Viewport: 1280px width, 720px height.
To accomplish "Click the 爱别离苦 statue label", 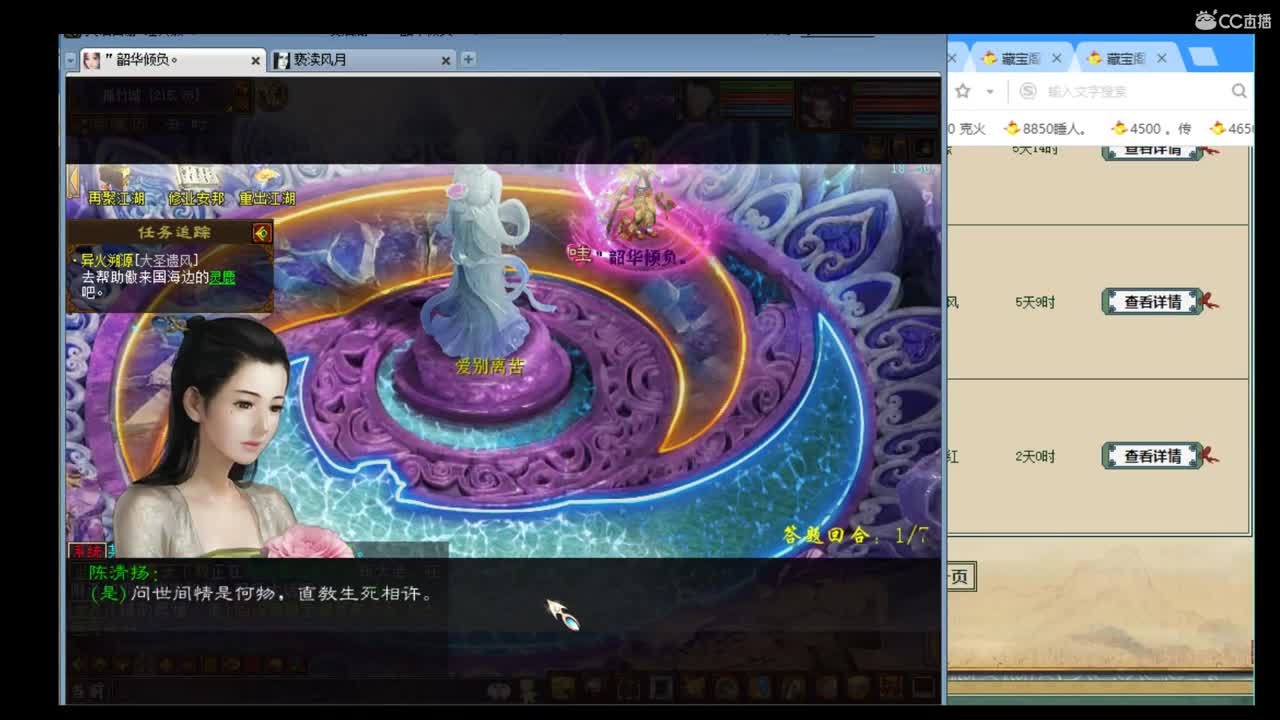I will tap(490, 367).
